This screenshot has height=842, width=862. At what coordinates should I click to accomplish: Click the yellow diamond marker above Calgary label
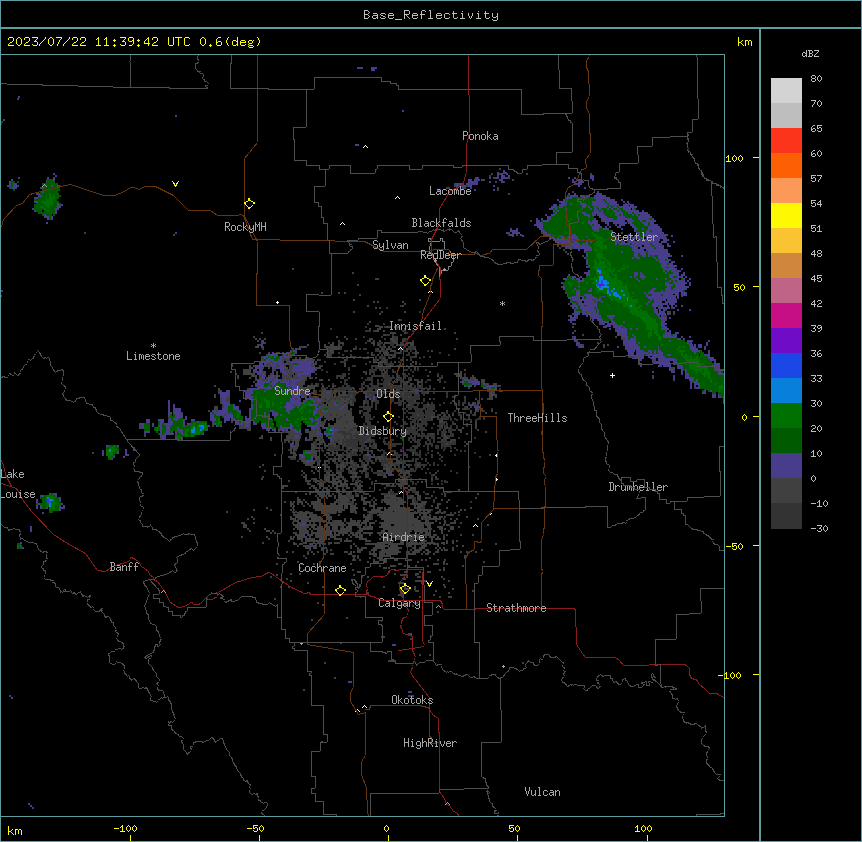coord(405,589)
